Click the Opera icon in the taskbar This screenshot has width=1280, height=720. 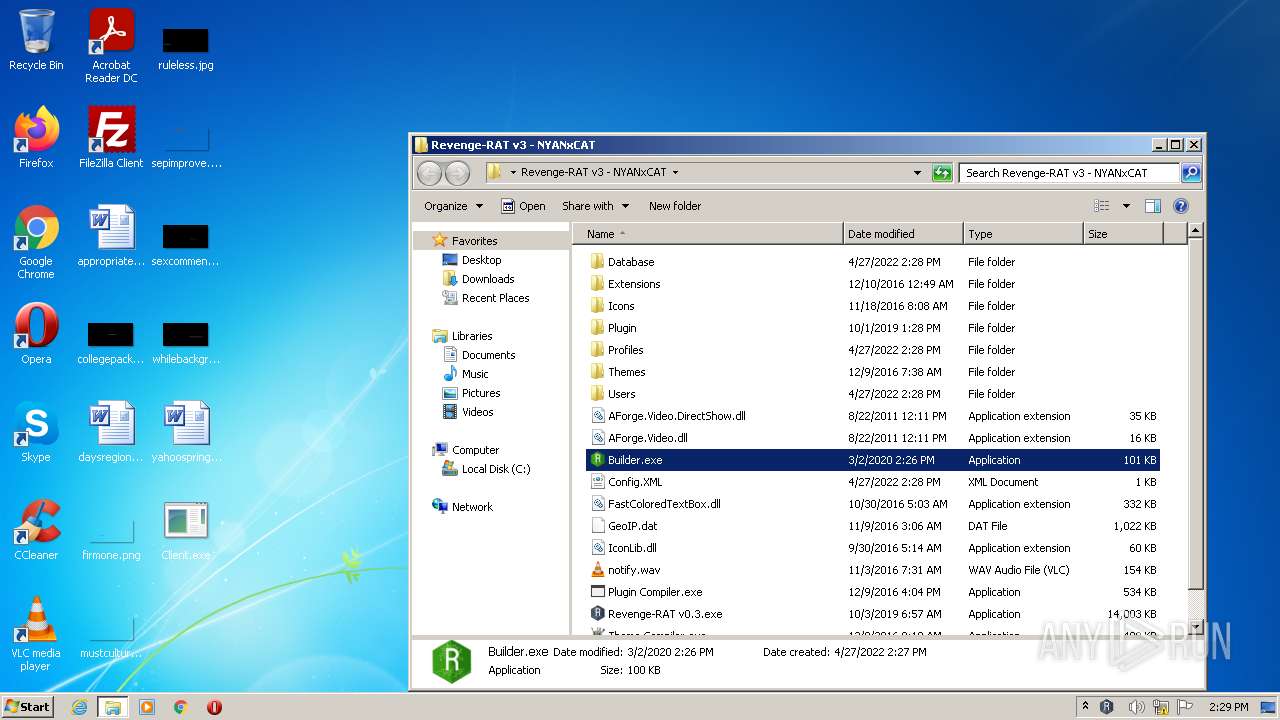pos(214,707)
